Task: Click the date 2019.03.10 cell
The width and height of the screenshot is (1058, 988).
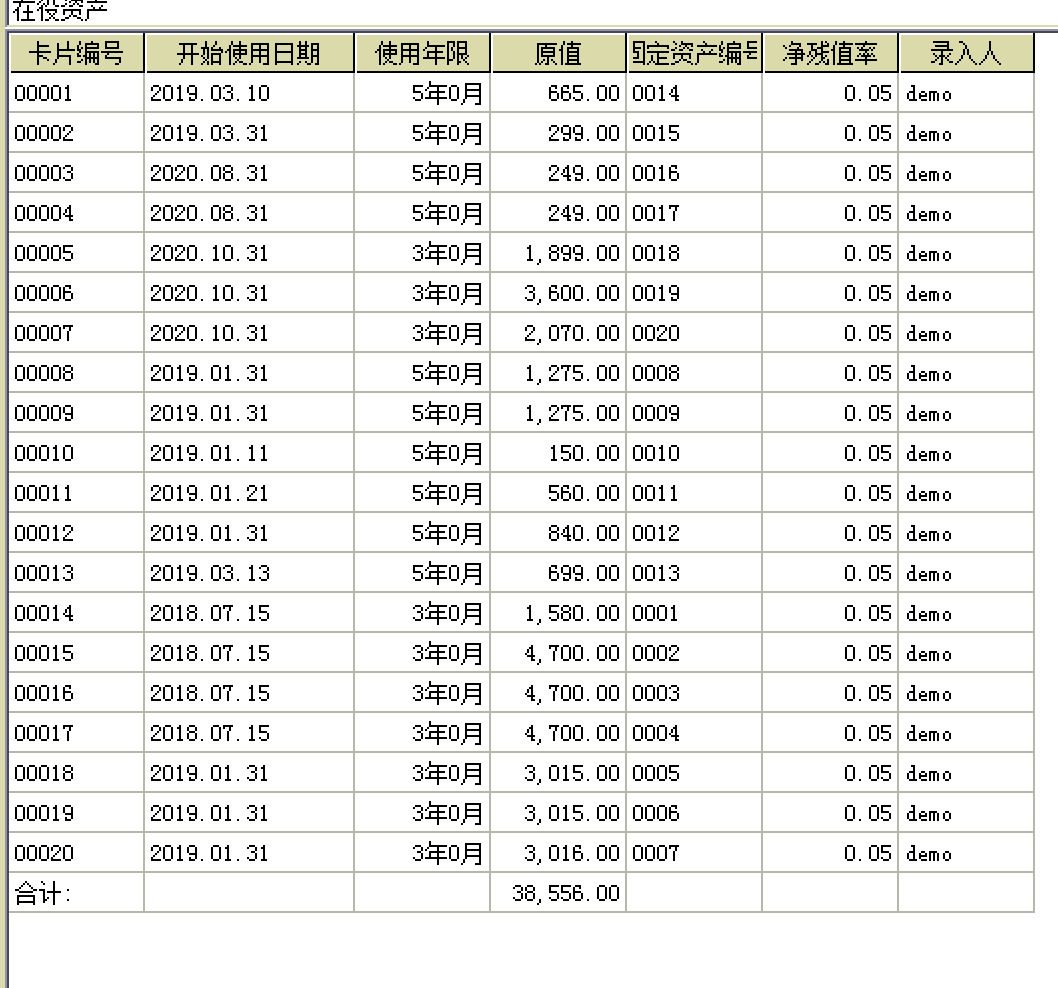Action: click(249, 93)
